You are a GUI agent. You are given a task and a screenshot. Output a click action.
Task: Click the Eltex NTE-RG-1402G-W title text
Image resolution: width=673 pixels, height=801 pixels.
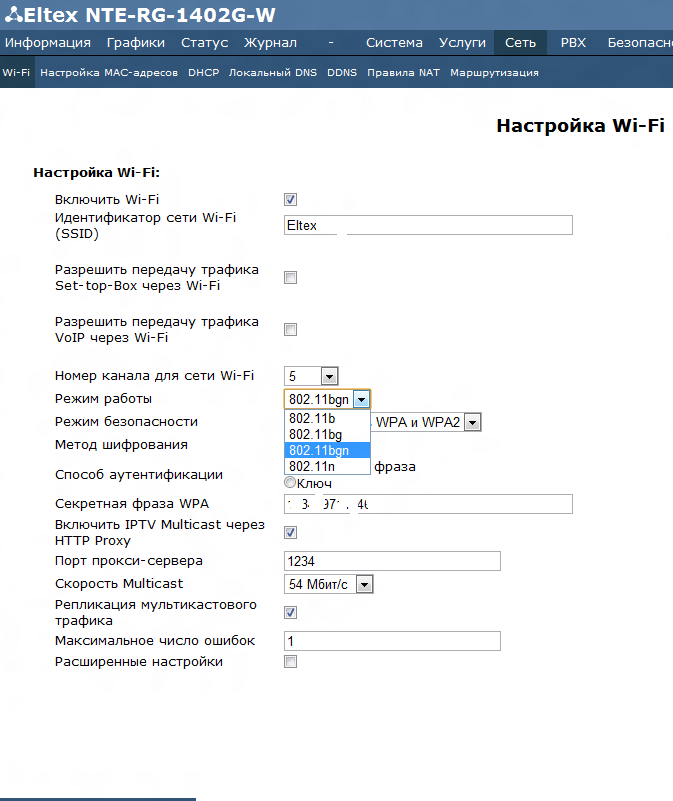(x=149, y=15)
